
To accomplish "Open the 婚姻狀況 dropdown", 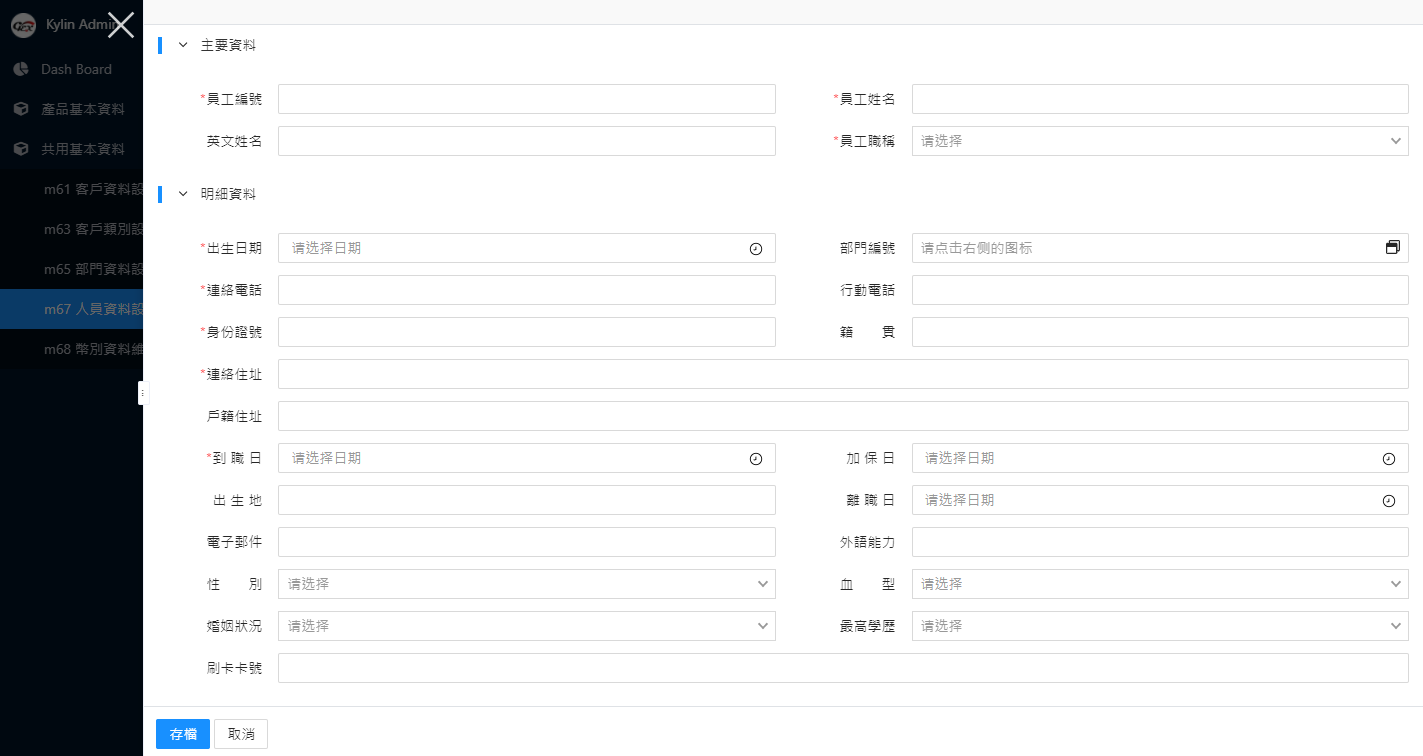I will click(x=526, y=626).
